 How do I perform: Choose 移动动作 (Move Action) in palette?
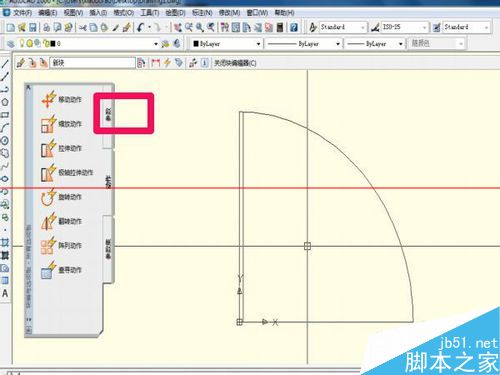(62, 99)
